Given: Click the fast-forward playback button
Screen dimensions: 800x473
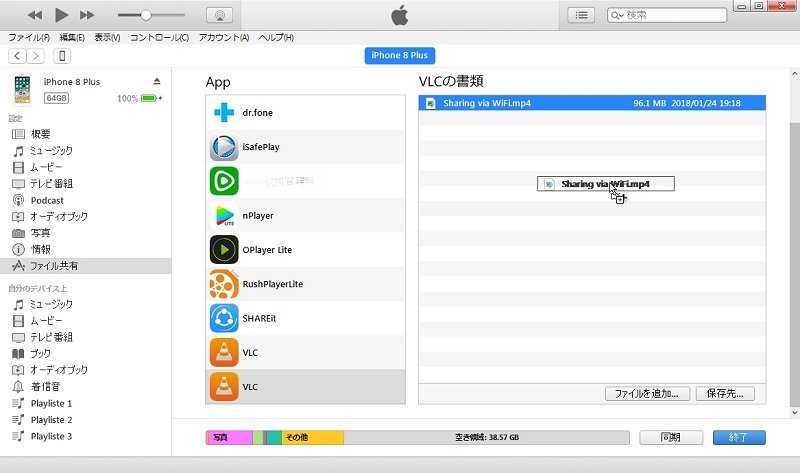Looking at the screenshot, I should point(87,15).
